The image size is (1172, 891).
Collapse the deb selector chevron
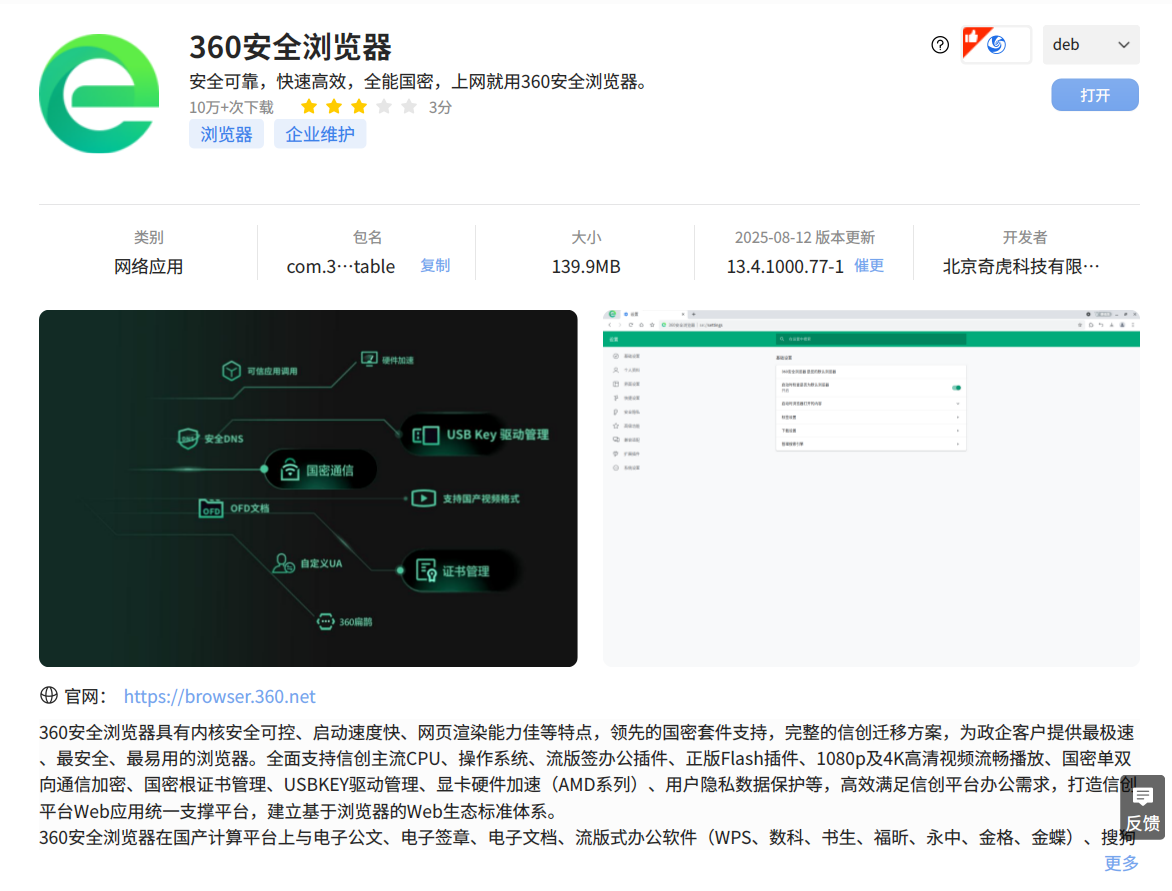(1124, 44)
